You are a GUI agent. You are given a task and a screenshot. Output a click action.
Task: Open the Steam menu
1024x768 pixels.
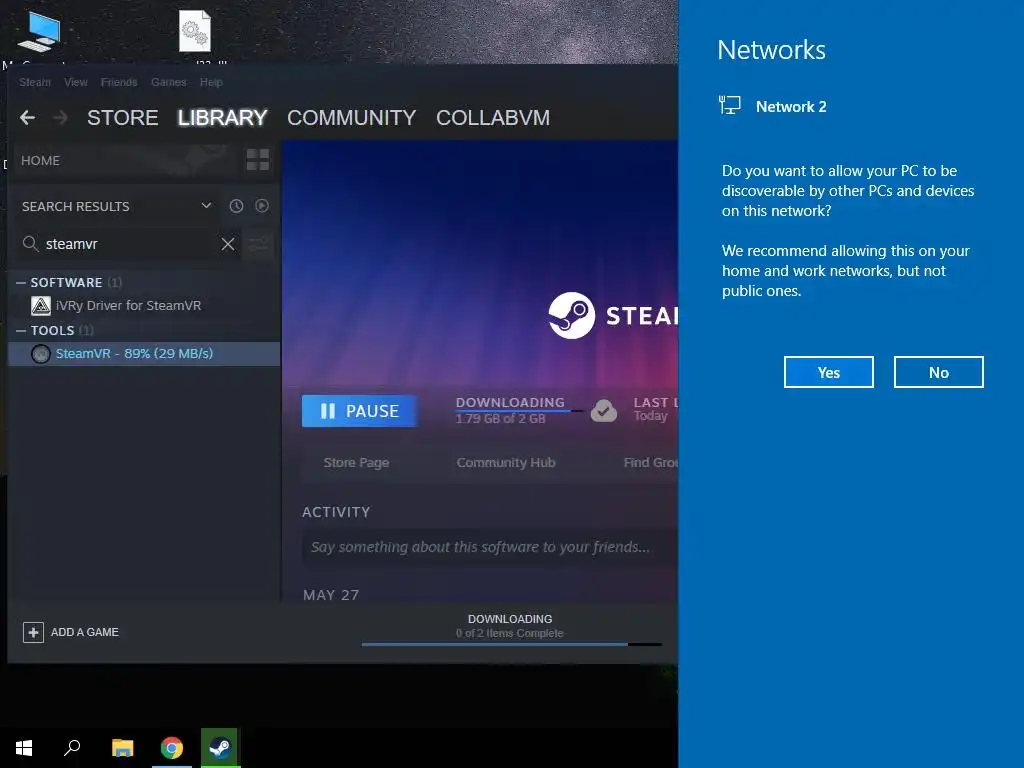point(35,82)
